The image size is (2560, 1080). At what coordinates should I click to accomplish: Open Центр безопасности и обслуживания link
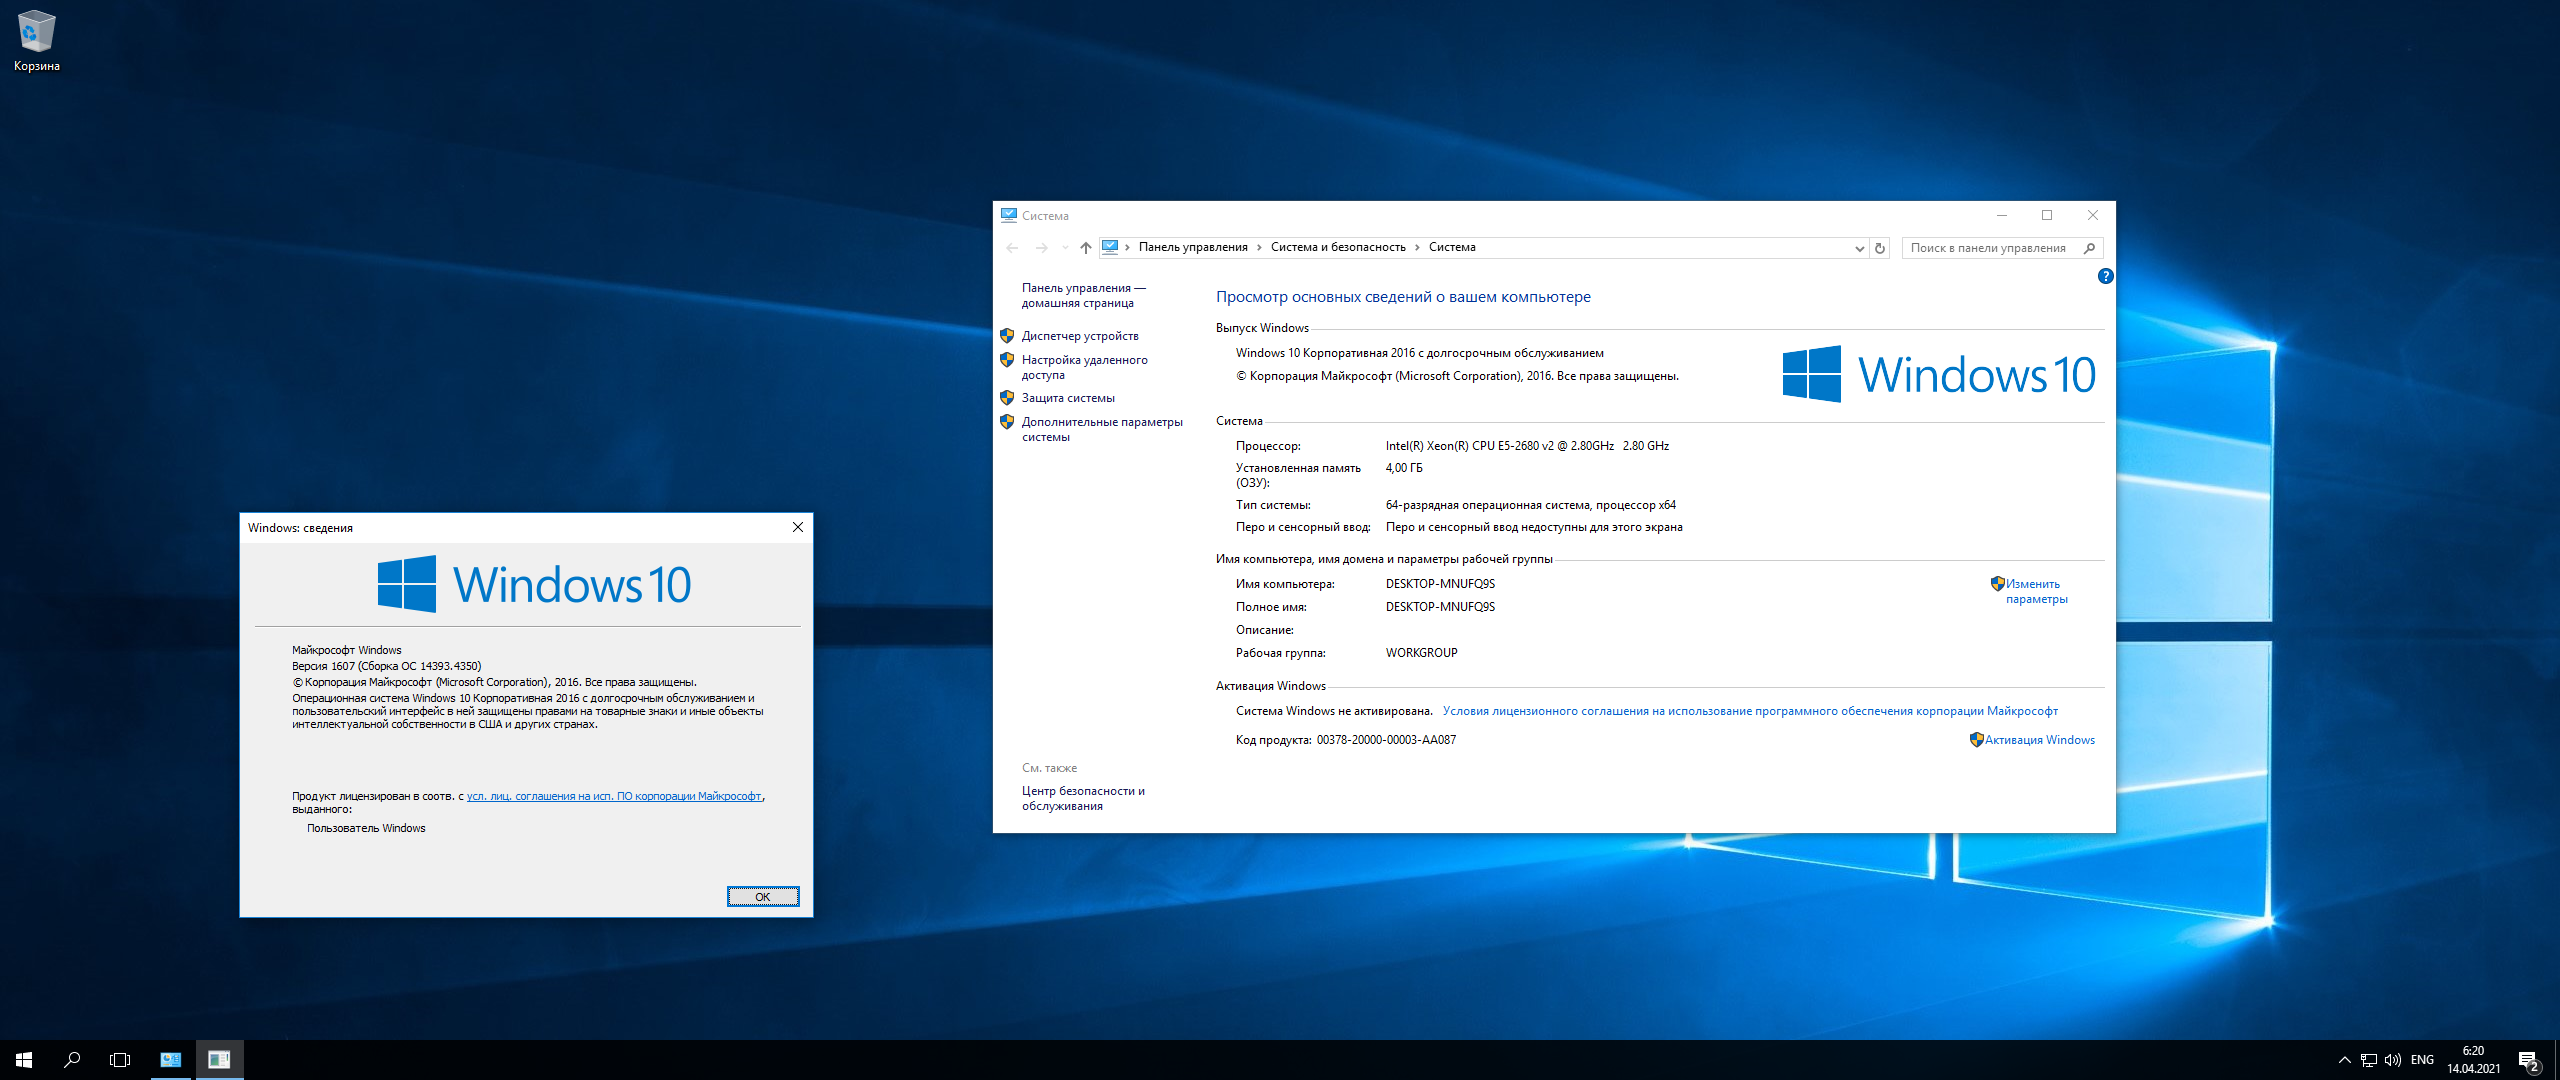coord(1083,798)
